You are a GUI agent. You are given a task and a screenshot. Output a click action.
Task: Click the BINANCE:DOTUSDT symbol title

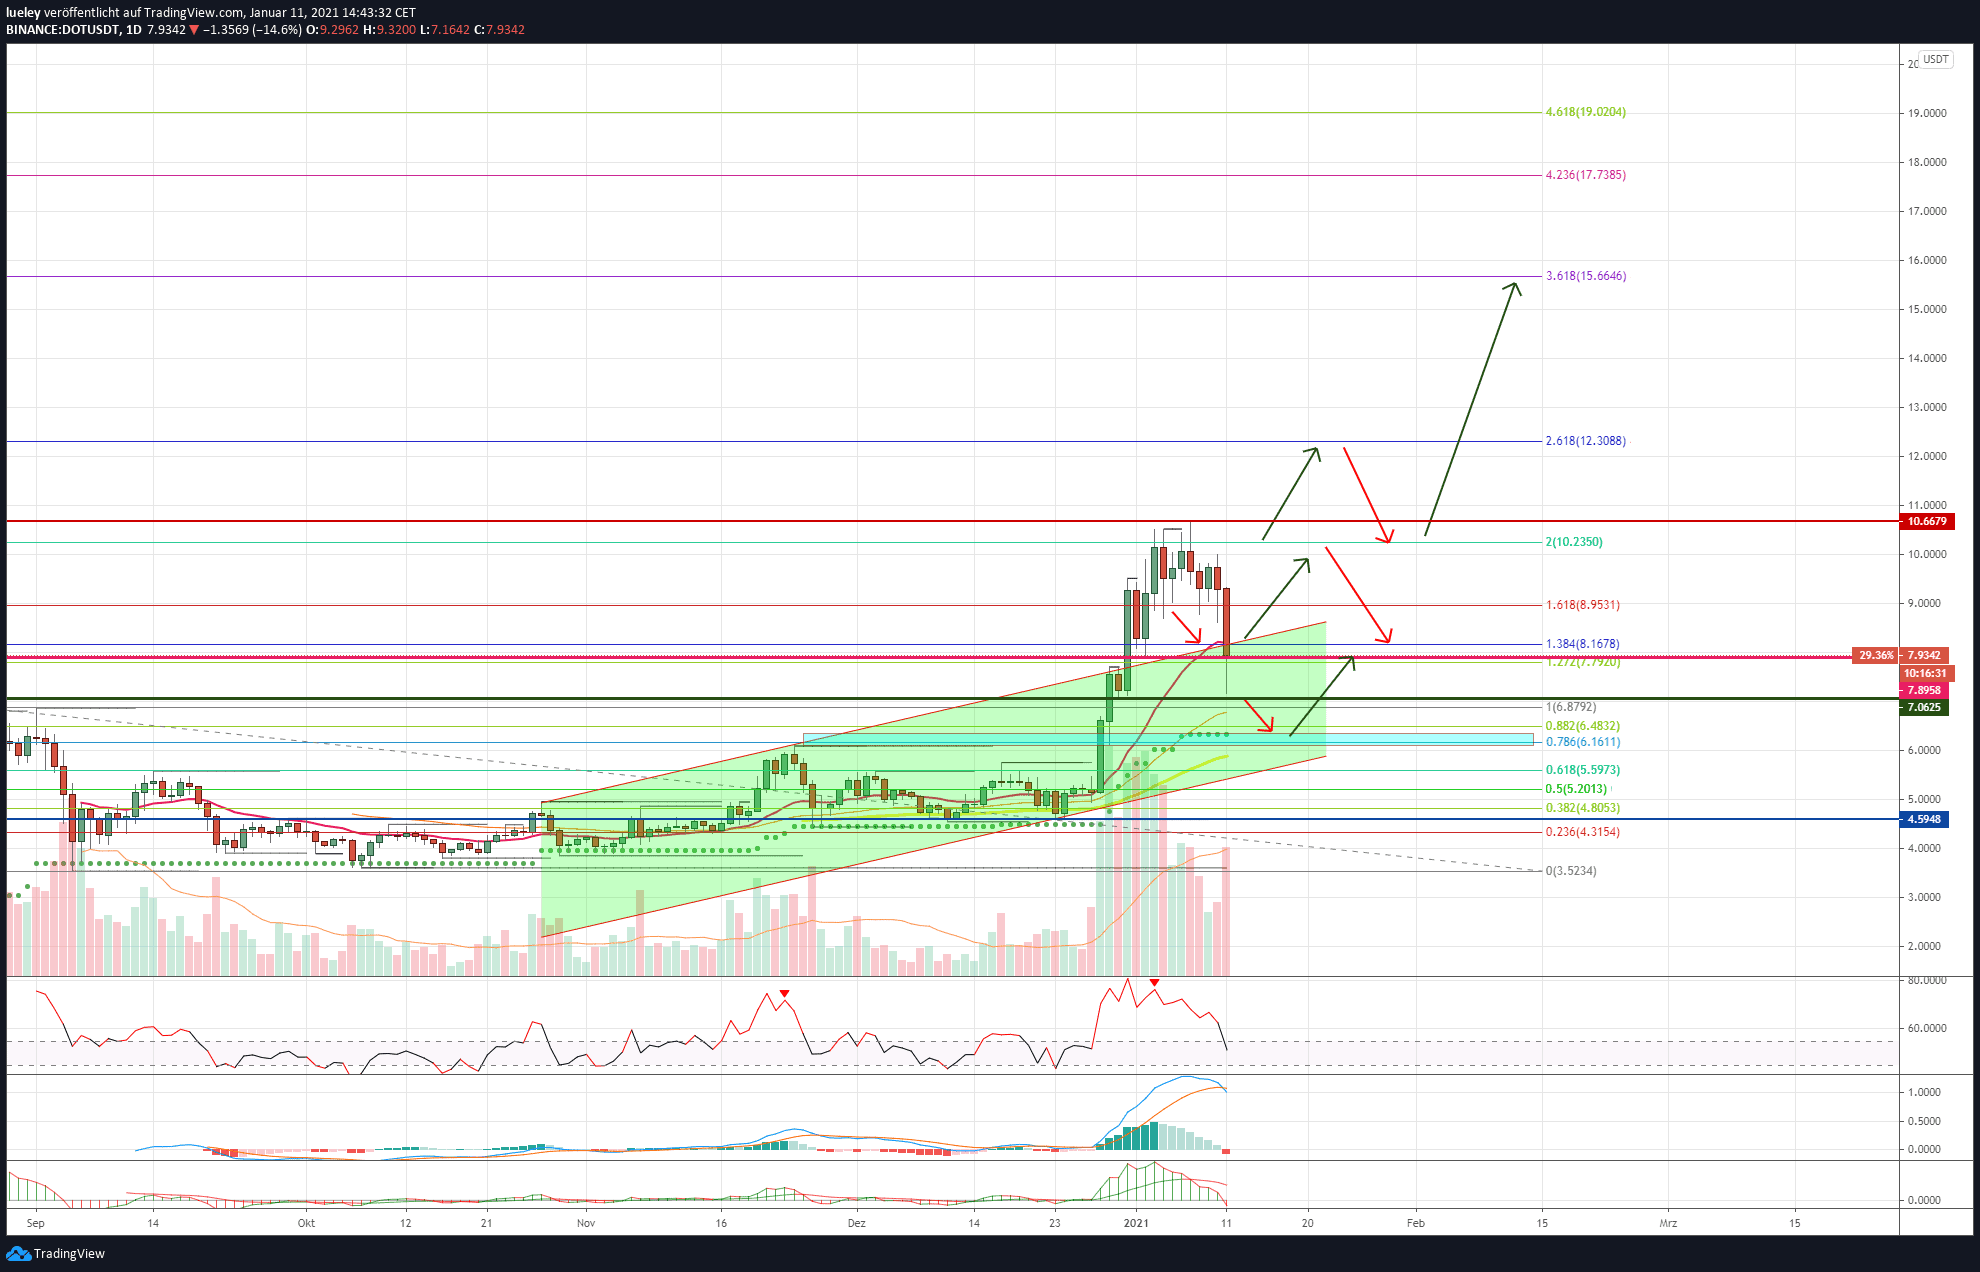[62, 30]
